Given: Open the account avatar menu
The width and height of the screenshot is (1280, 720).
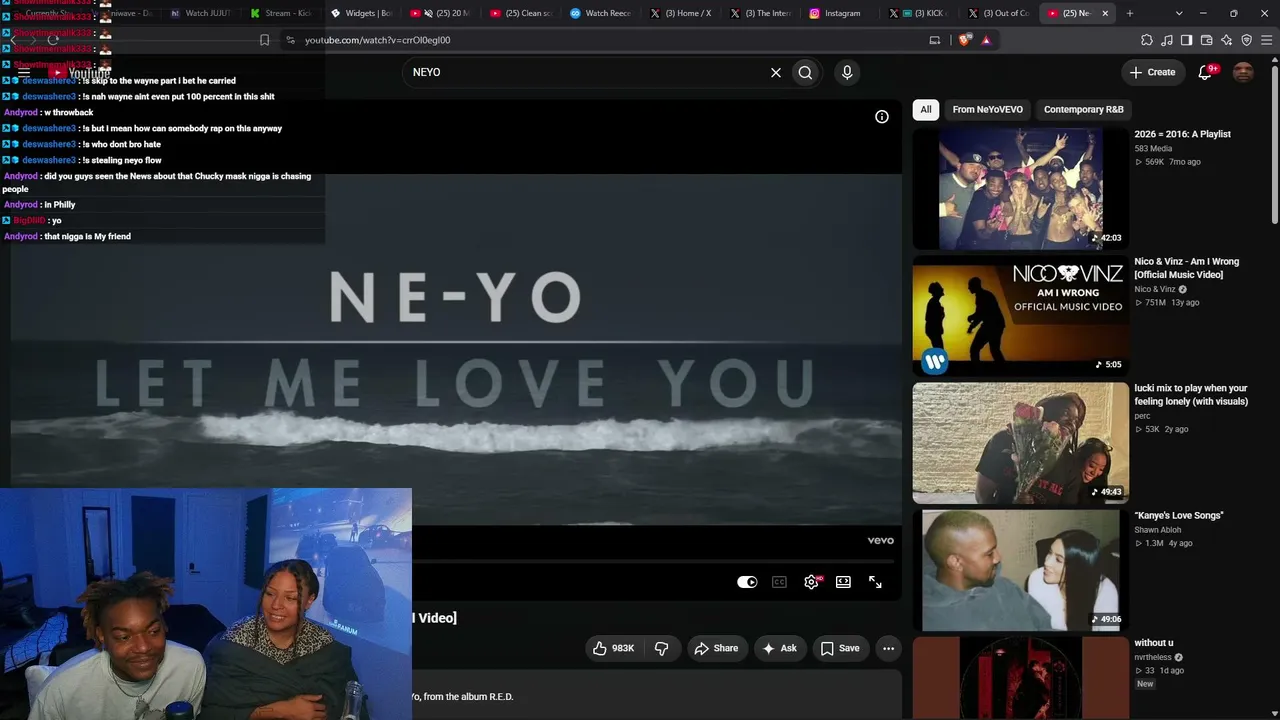Looking at the screenshot, I should tap(1243, 72).
